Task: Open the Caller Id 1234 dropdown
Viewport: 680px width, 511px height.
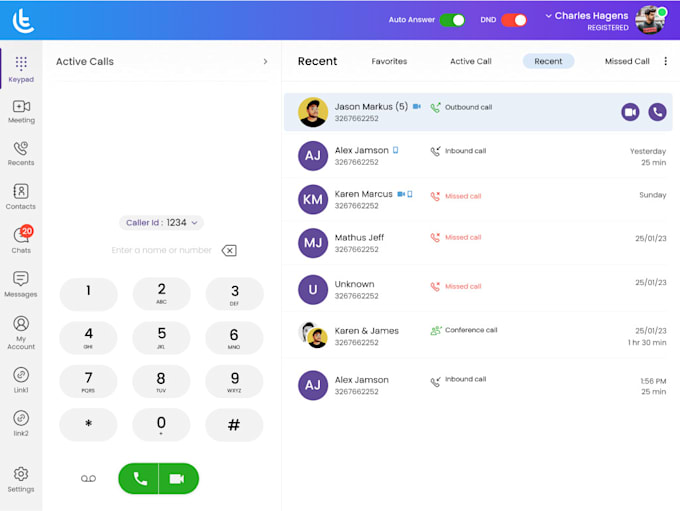Action: (x=161, y=223)
